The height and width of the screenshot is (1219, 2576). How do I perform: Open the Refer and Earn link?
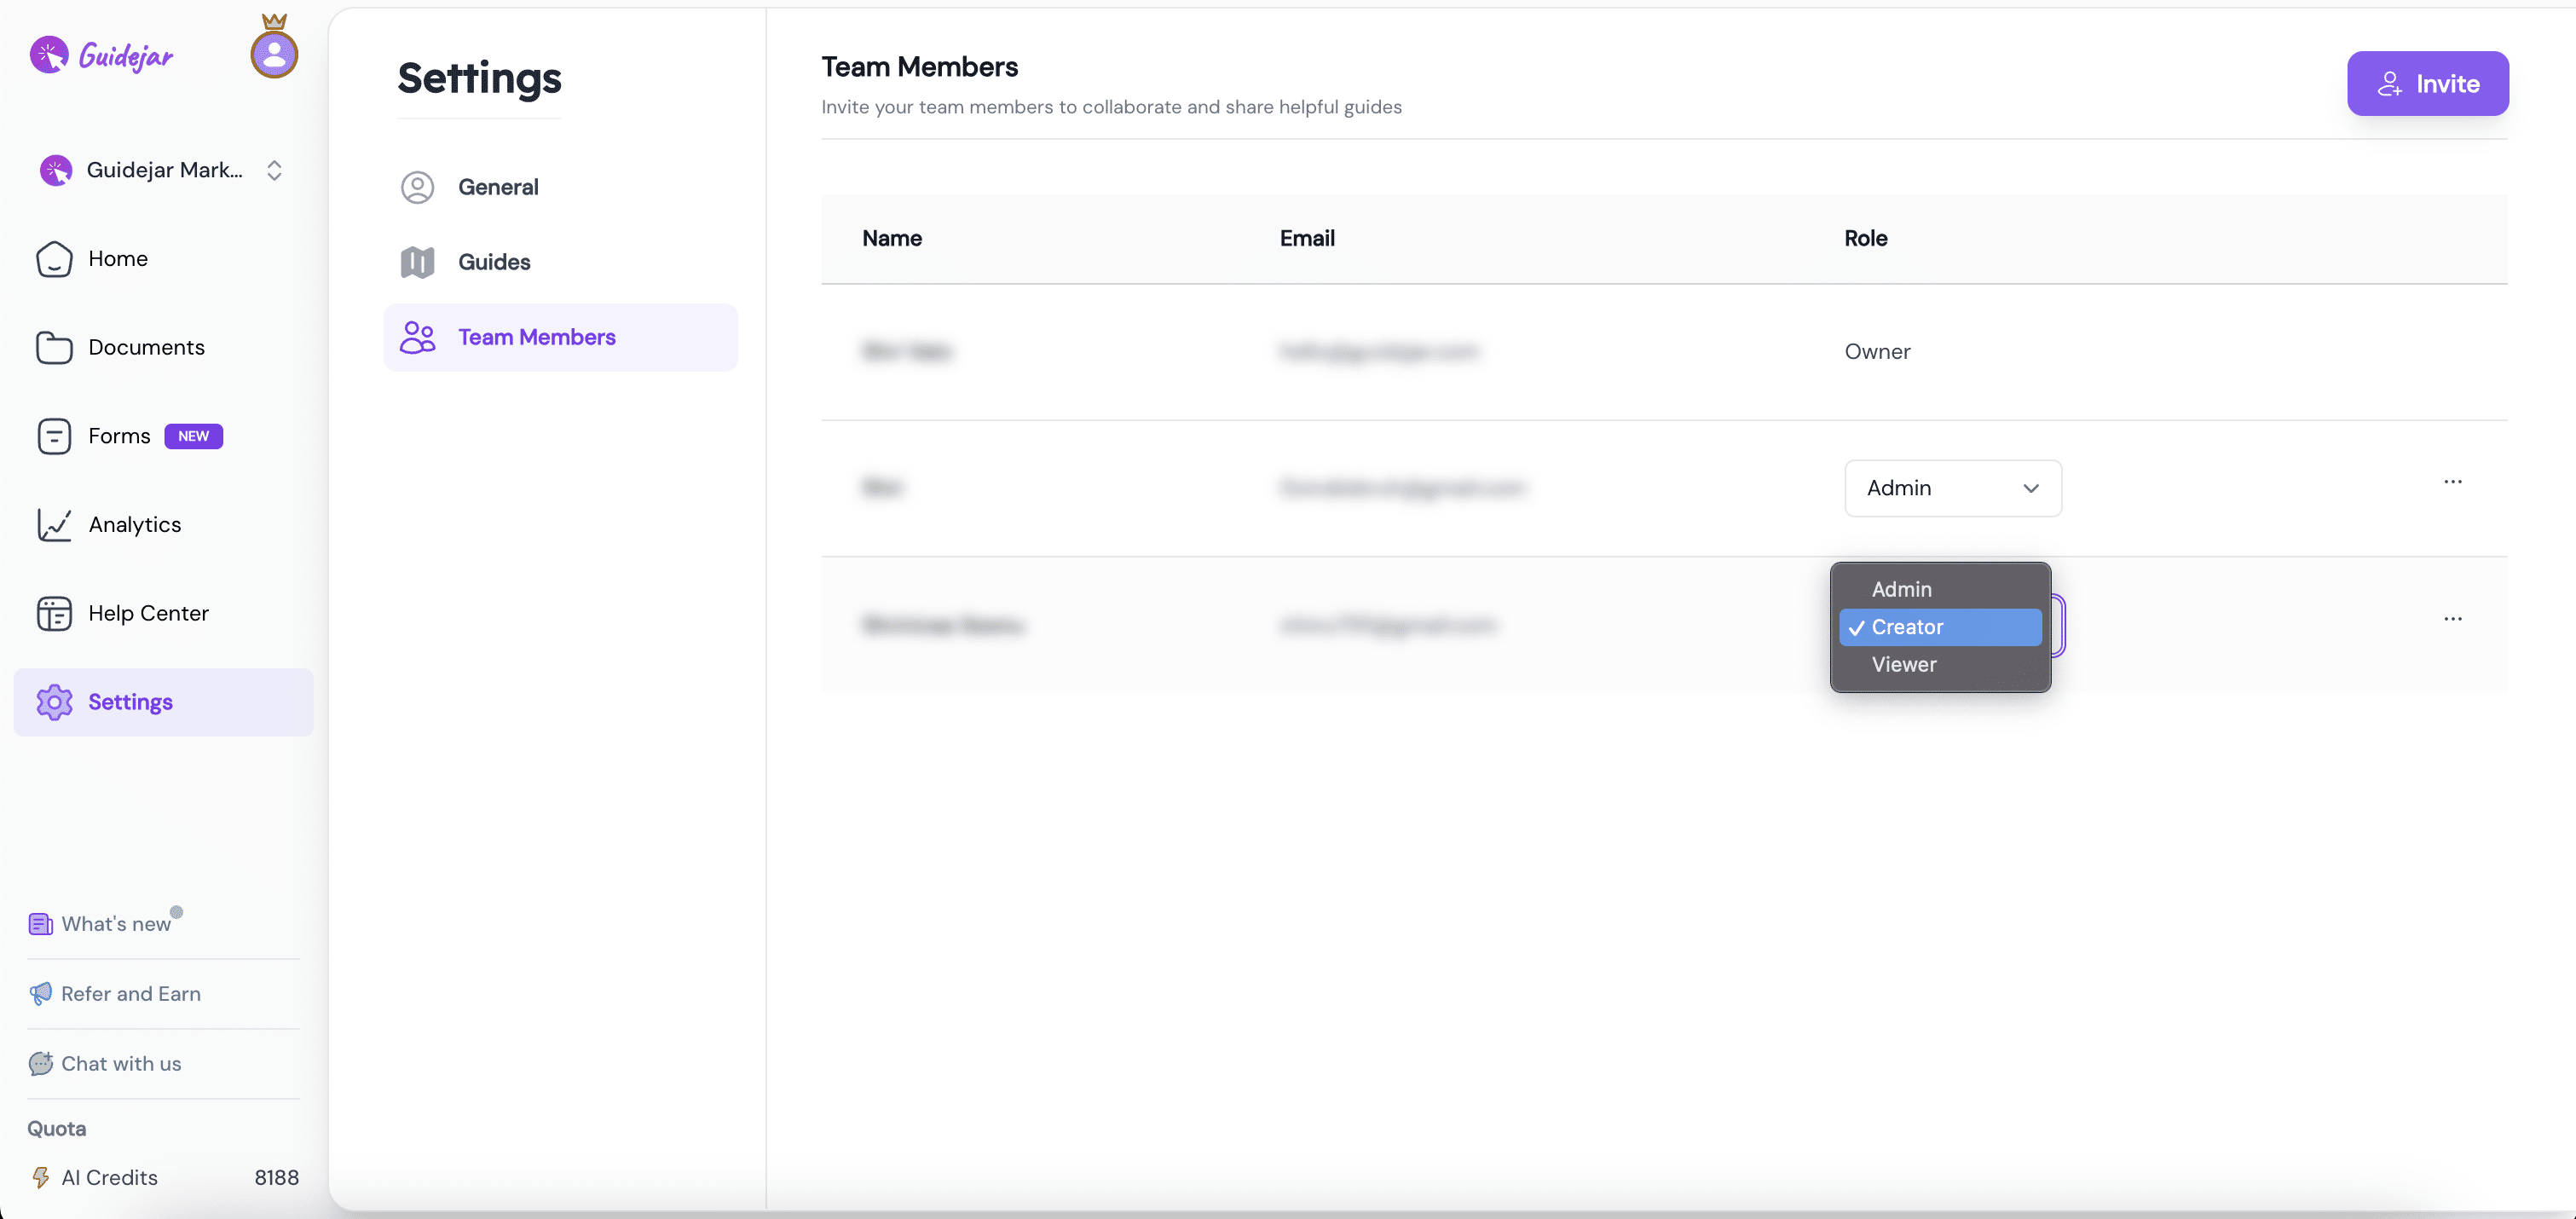130,994
